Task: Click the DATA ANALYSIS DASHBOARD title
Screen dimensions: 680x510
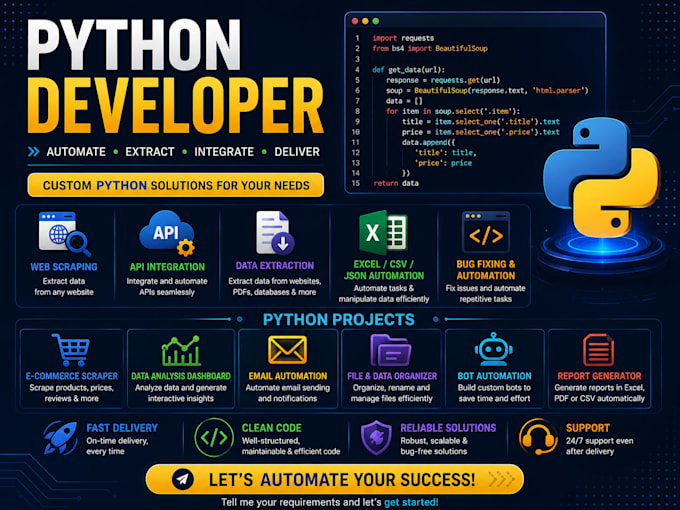Action: point(181,376)
